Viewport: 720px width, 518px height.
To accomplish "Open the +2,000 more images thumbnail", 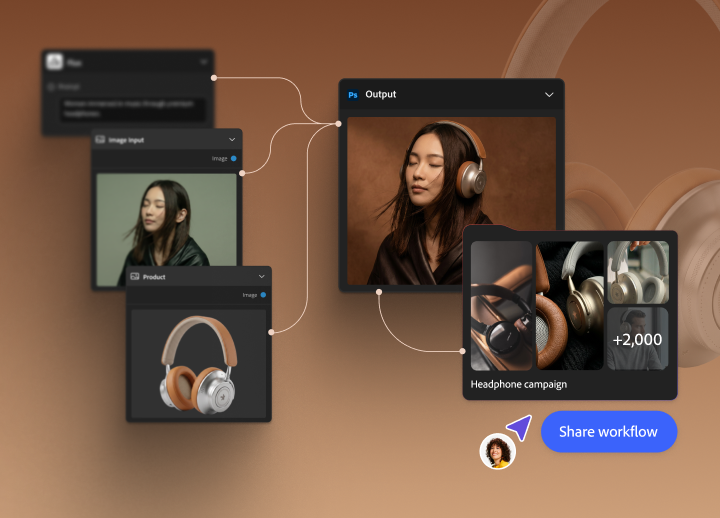I will [638, 339].
